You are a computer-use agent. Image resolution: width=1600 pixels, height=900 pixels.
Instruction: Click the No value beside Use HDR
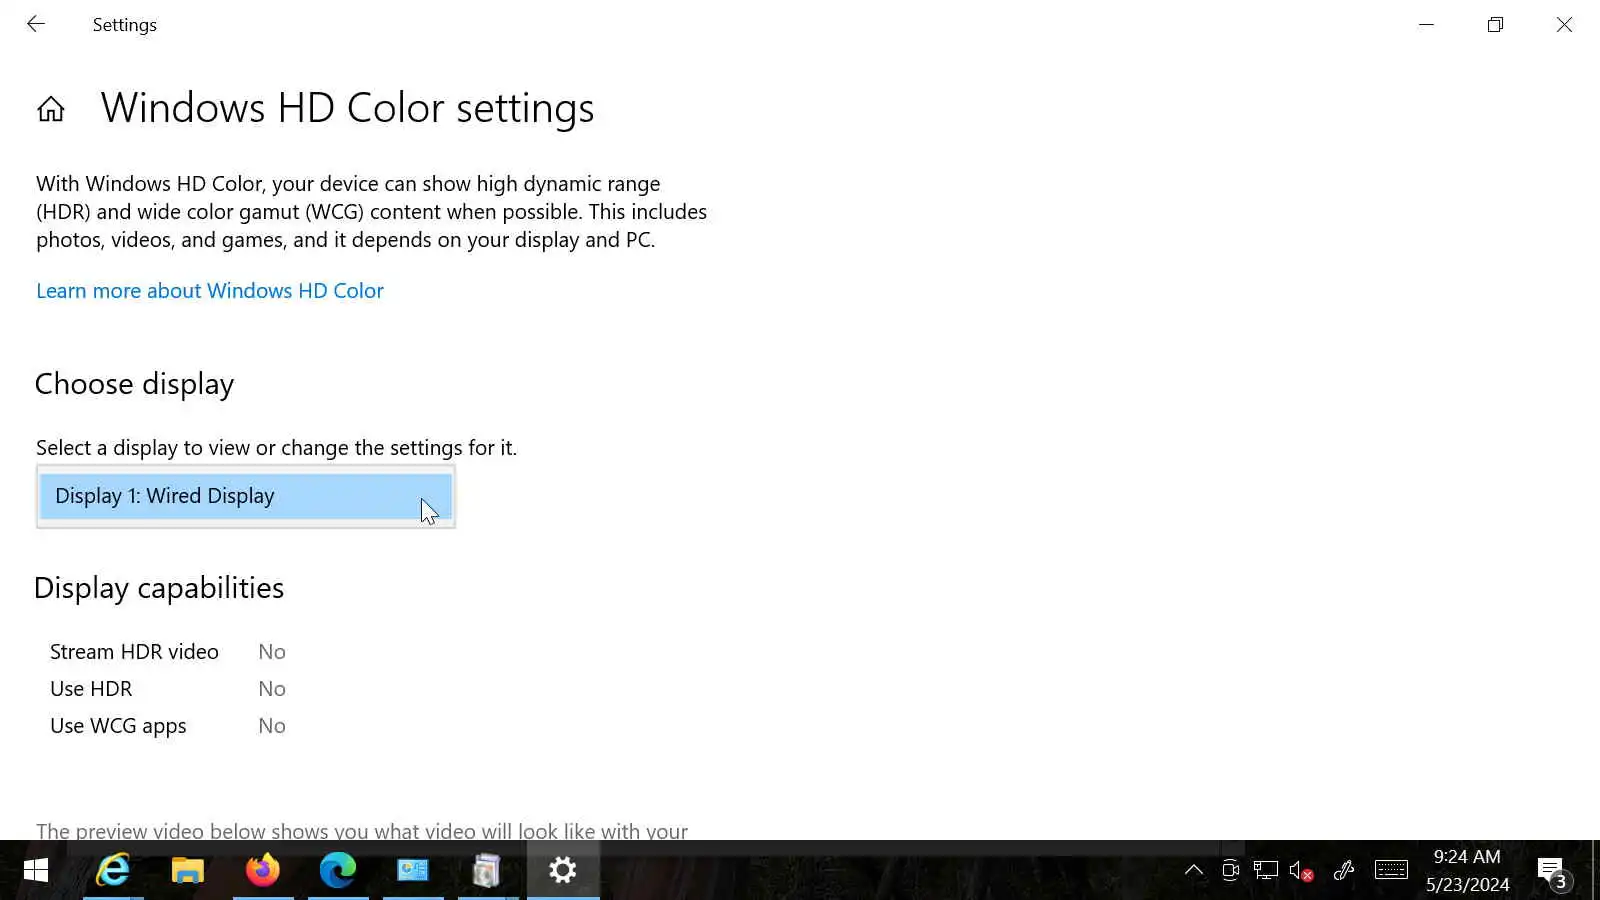[272, 689]
